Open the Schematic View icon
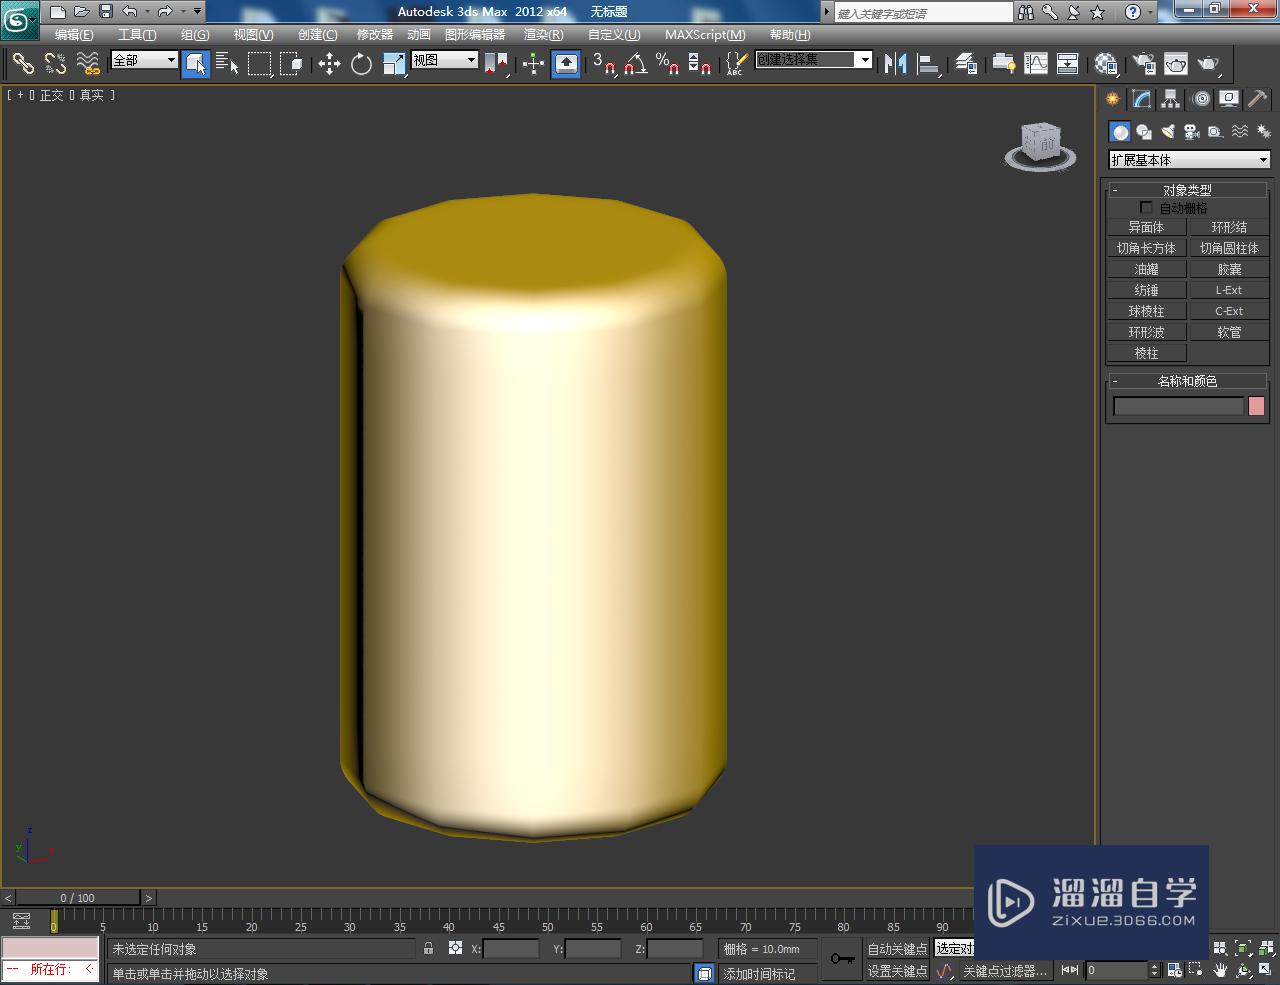Viewport: 1280px width, 985px height. point(1068,64)
